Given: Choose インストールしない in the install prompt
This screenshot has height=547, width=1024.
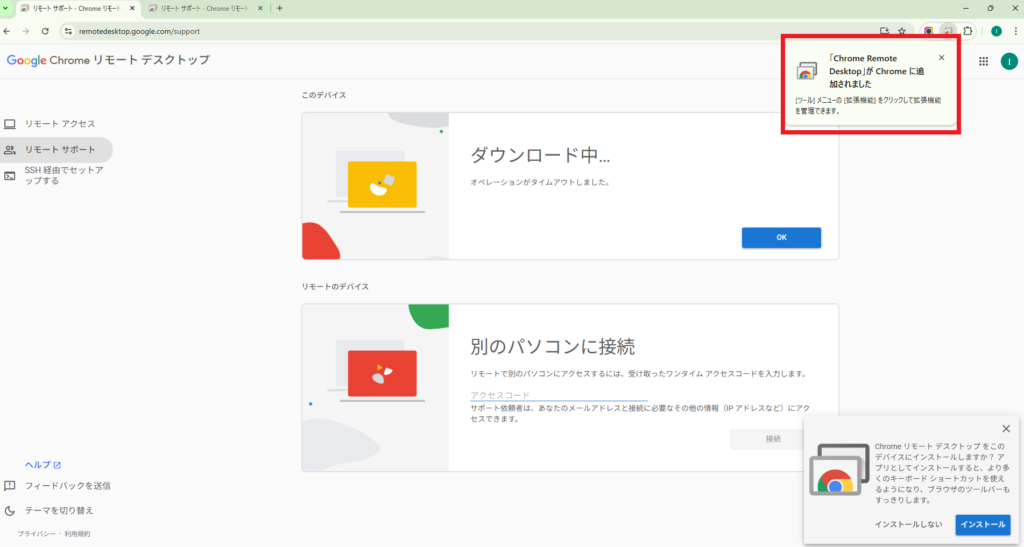Looking at the screenshot, I should coord(908,524).
